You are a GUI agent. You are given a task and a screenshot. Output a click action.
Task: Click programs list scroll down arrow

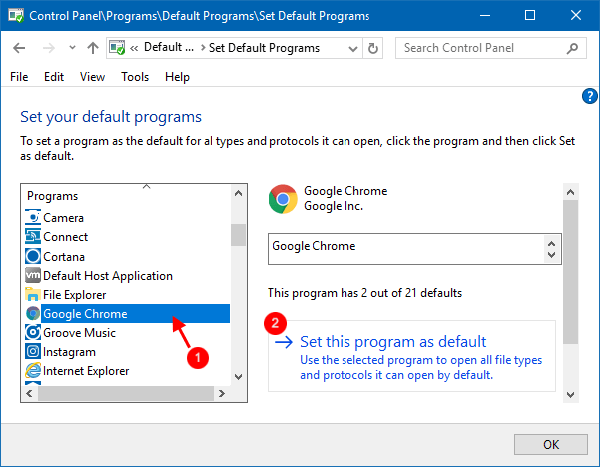click(x=238, y=377)
